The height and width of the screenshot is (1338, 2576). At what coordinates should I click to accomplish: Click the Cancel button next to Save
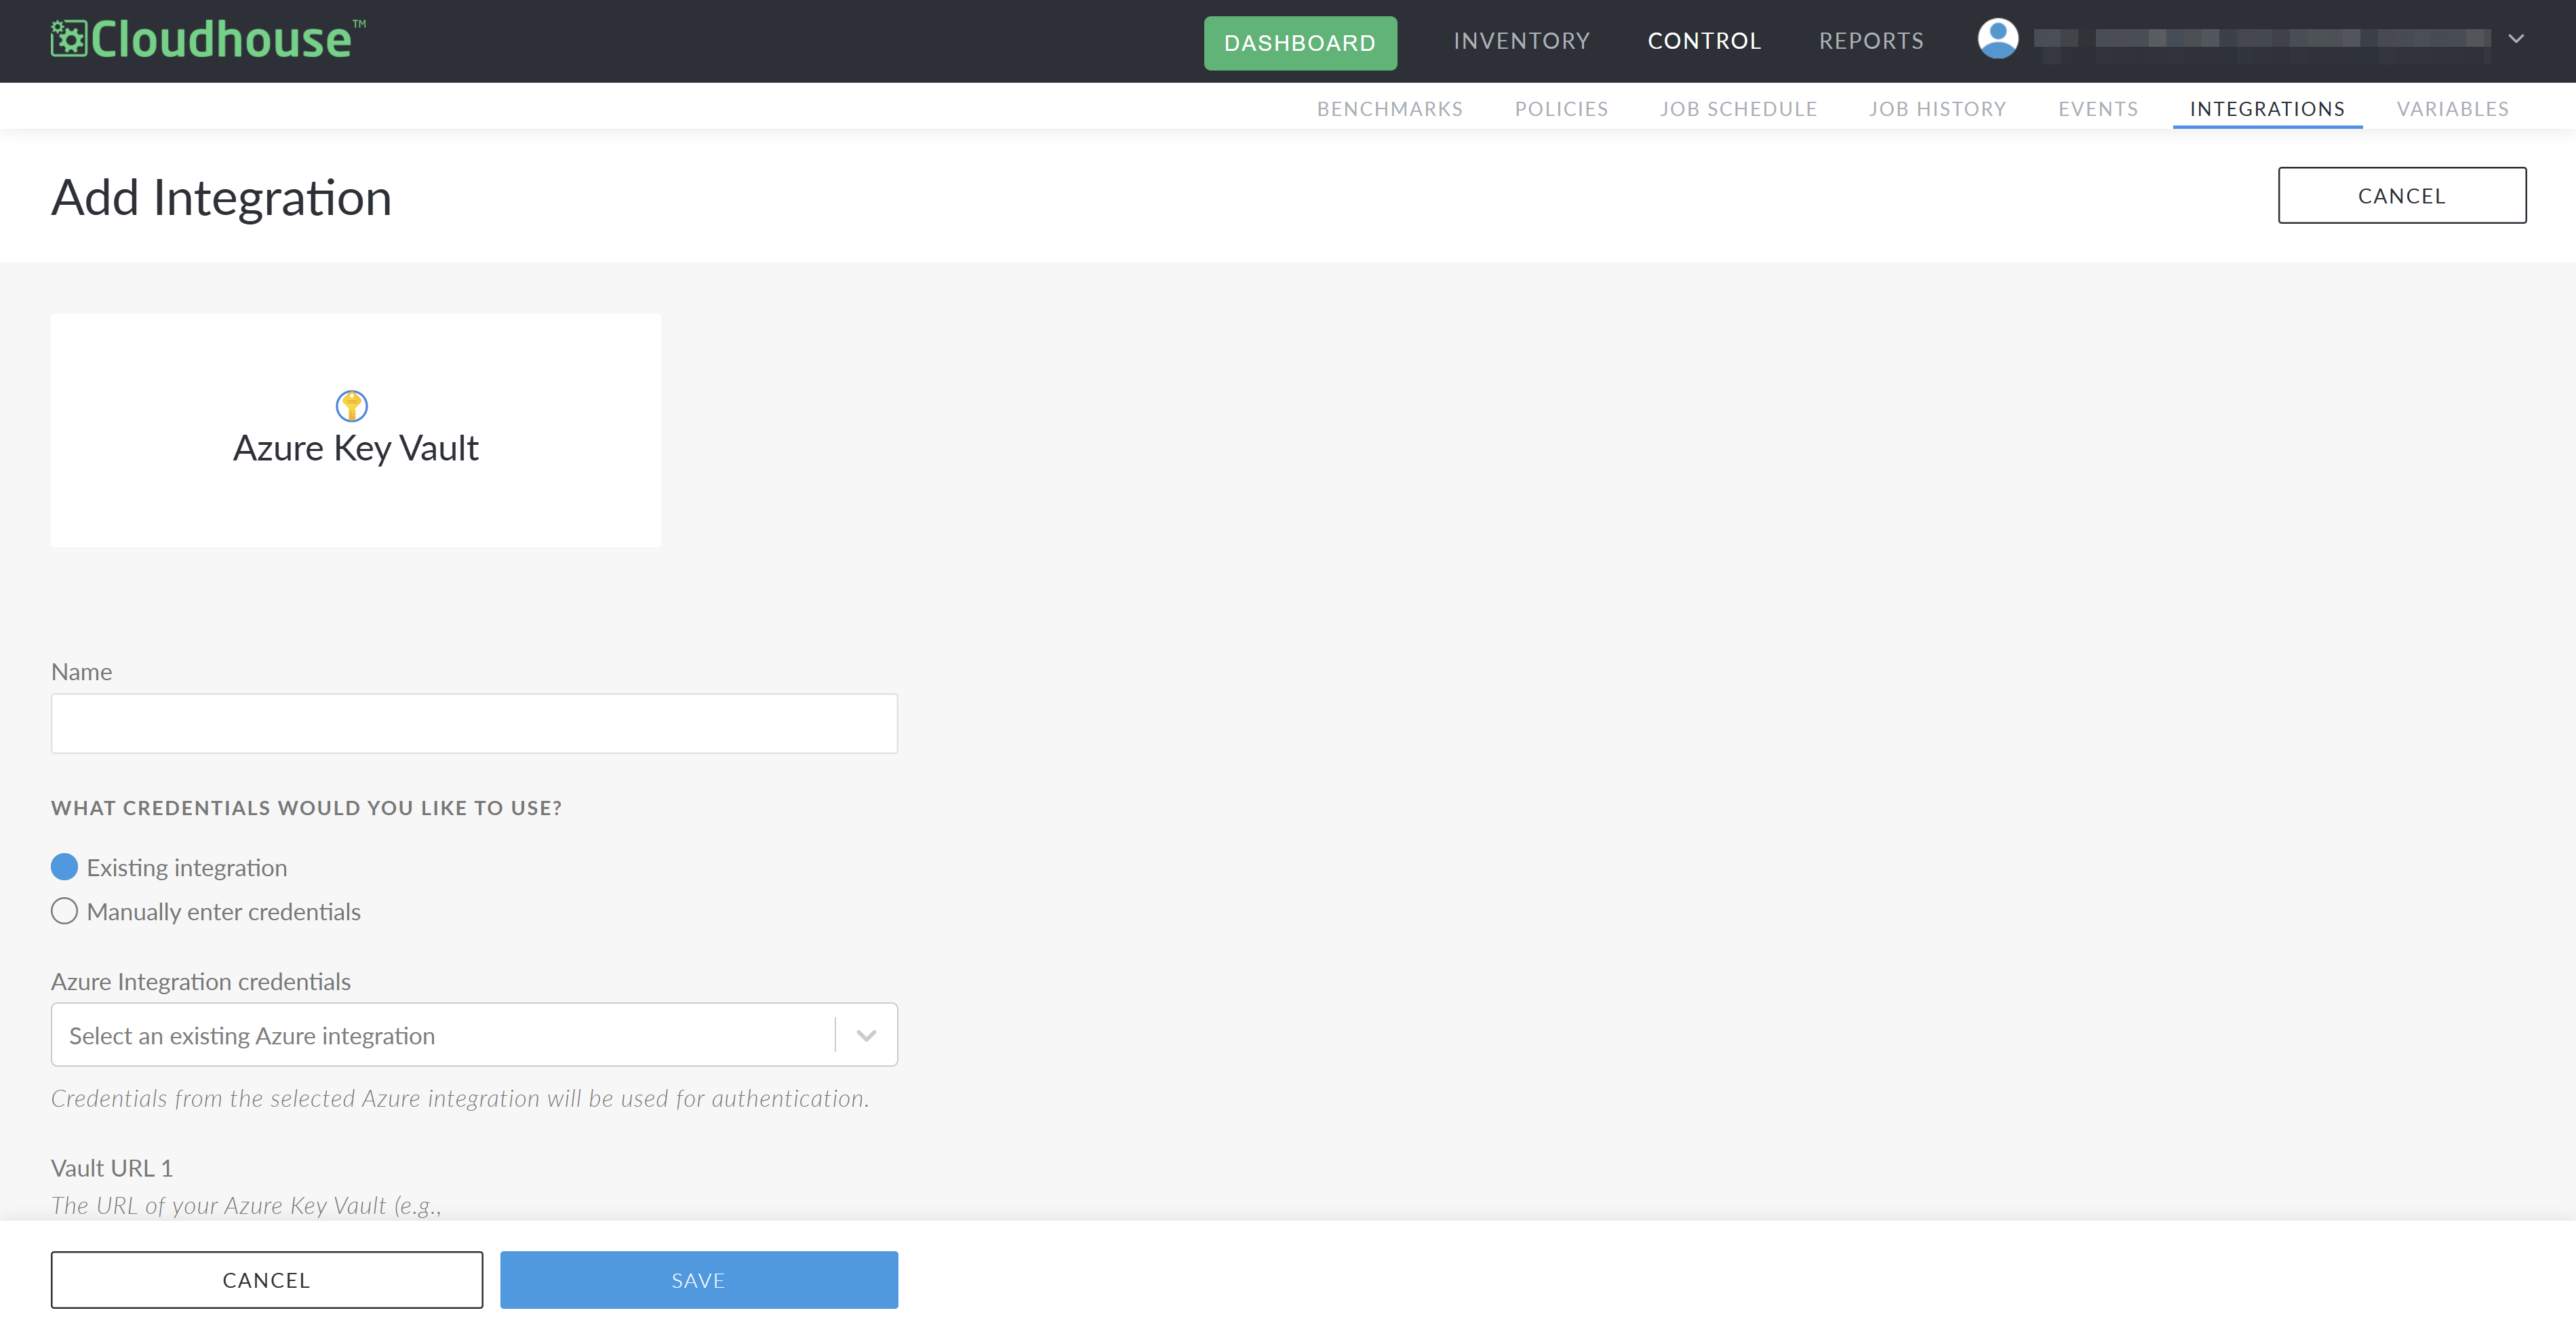(x=267, y=1280)
